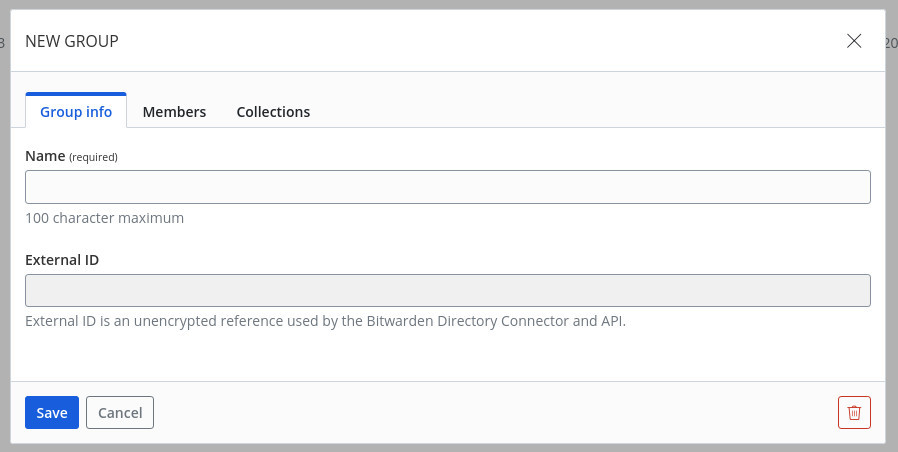Close the New Group dialog with X
The width and height of the screenshot is (898, 452).
pos(854,41)
